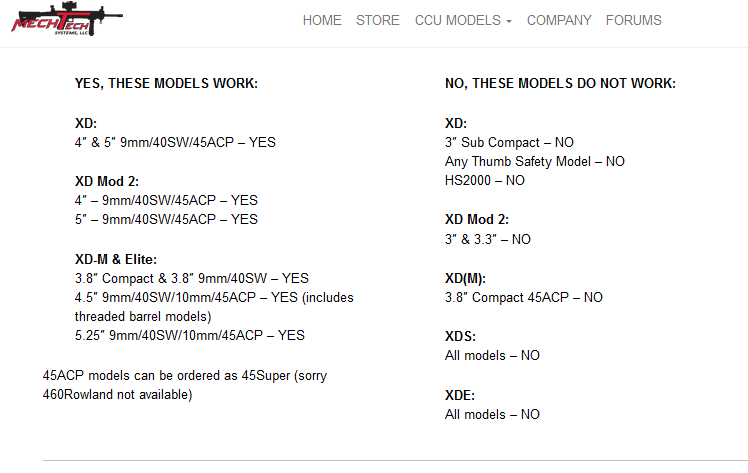The height and width of the screenshot is (473, 748).
Task: Click the "XD Mod 2:" heading in YES column
Action: 107,182
